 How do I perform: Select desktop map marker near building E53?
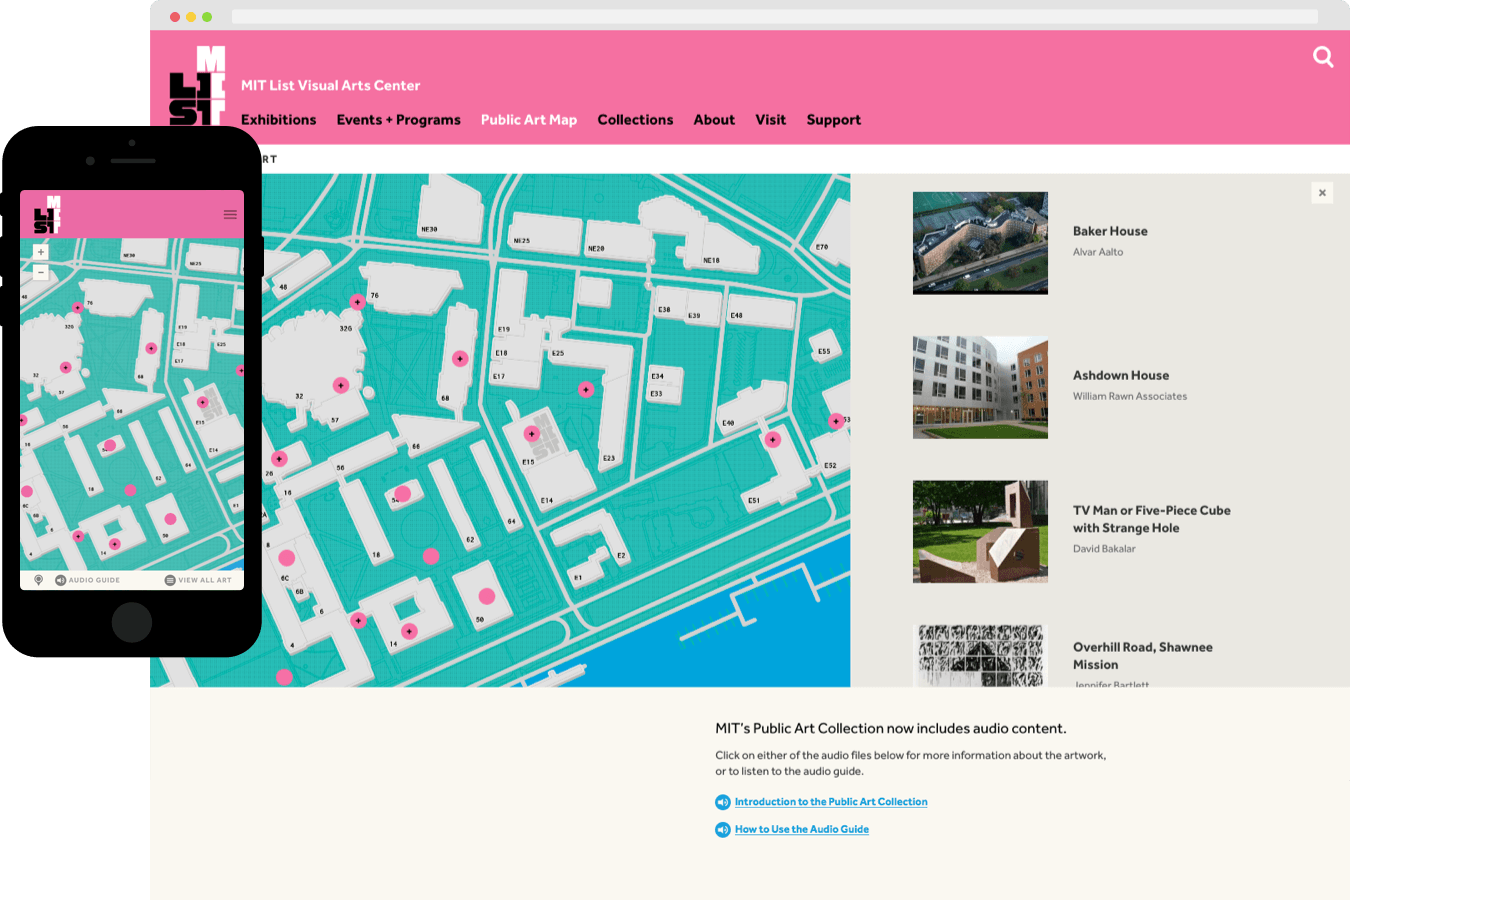point(836,421)
